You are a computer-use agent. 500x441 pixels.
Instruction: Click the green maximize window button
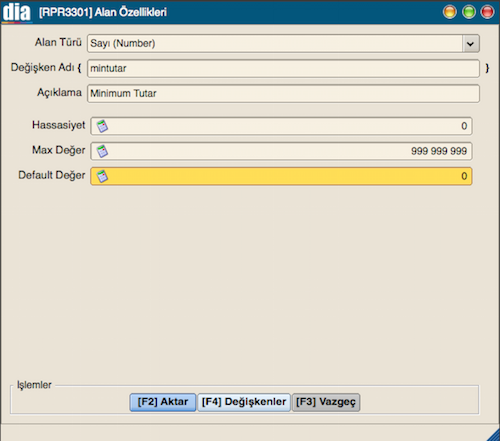pyautogui.click(x=469, y=12)
